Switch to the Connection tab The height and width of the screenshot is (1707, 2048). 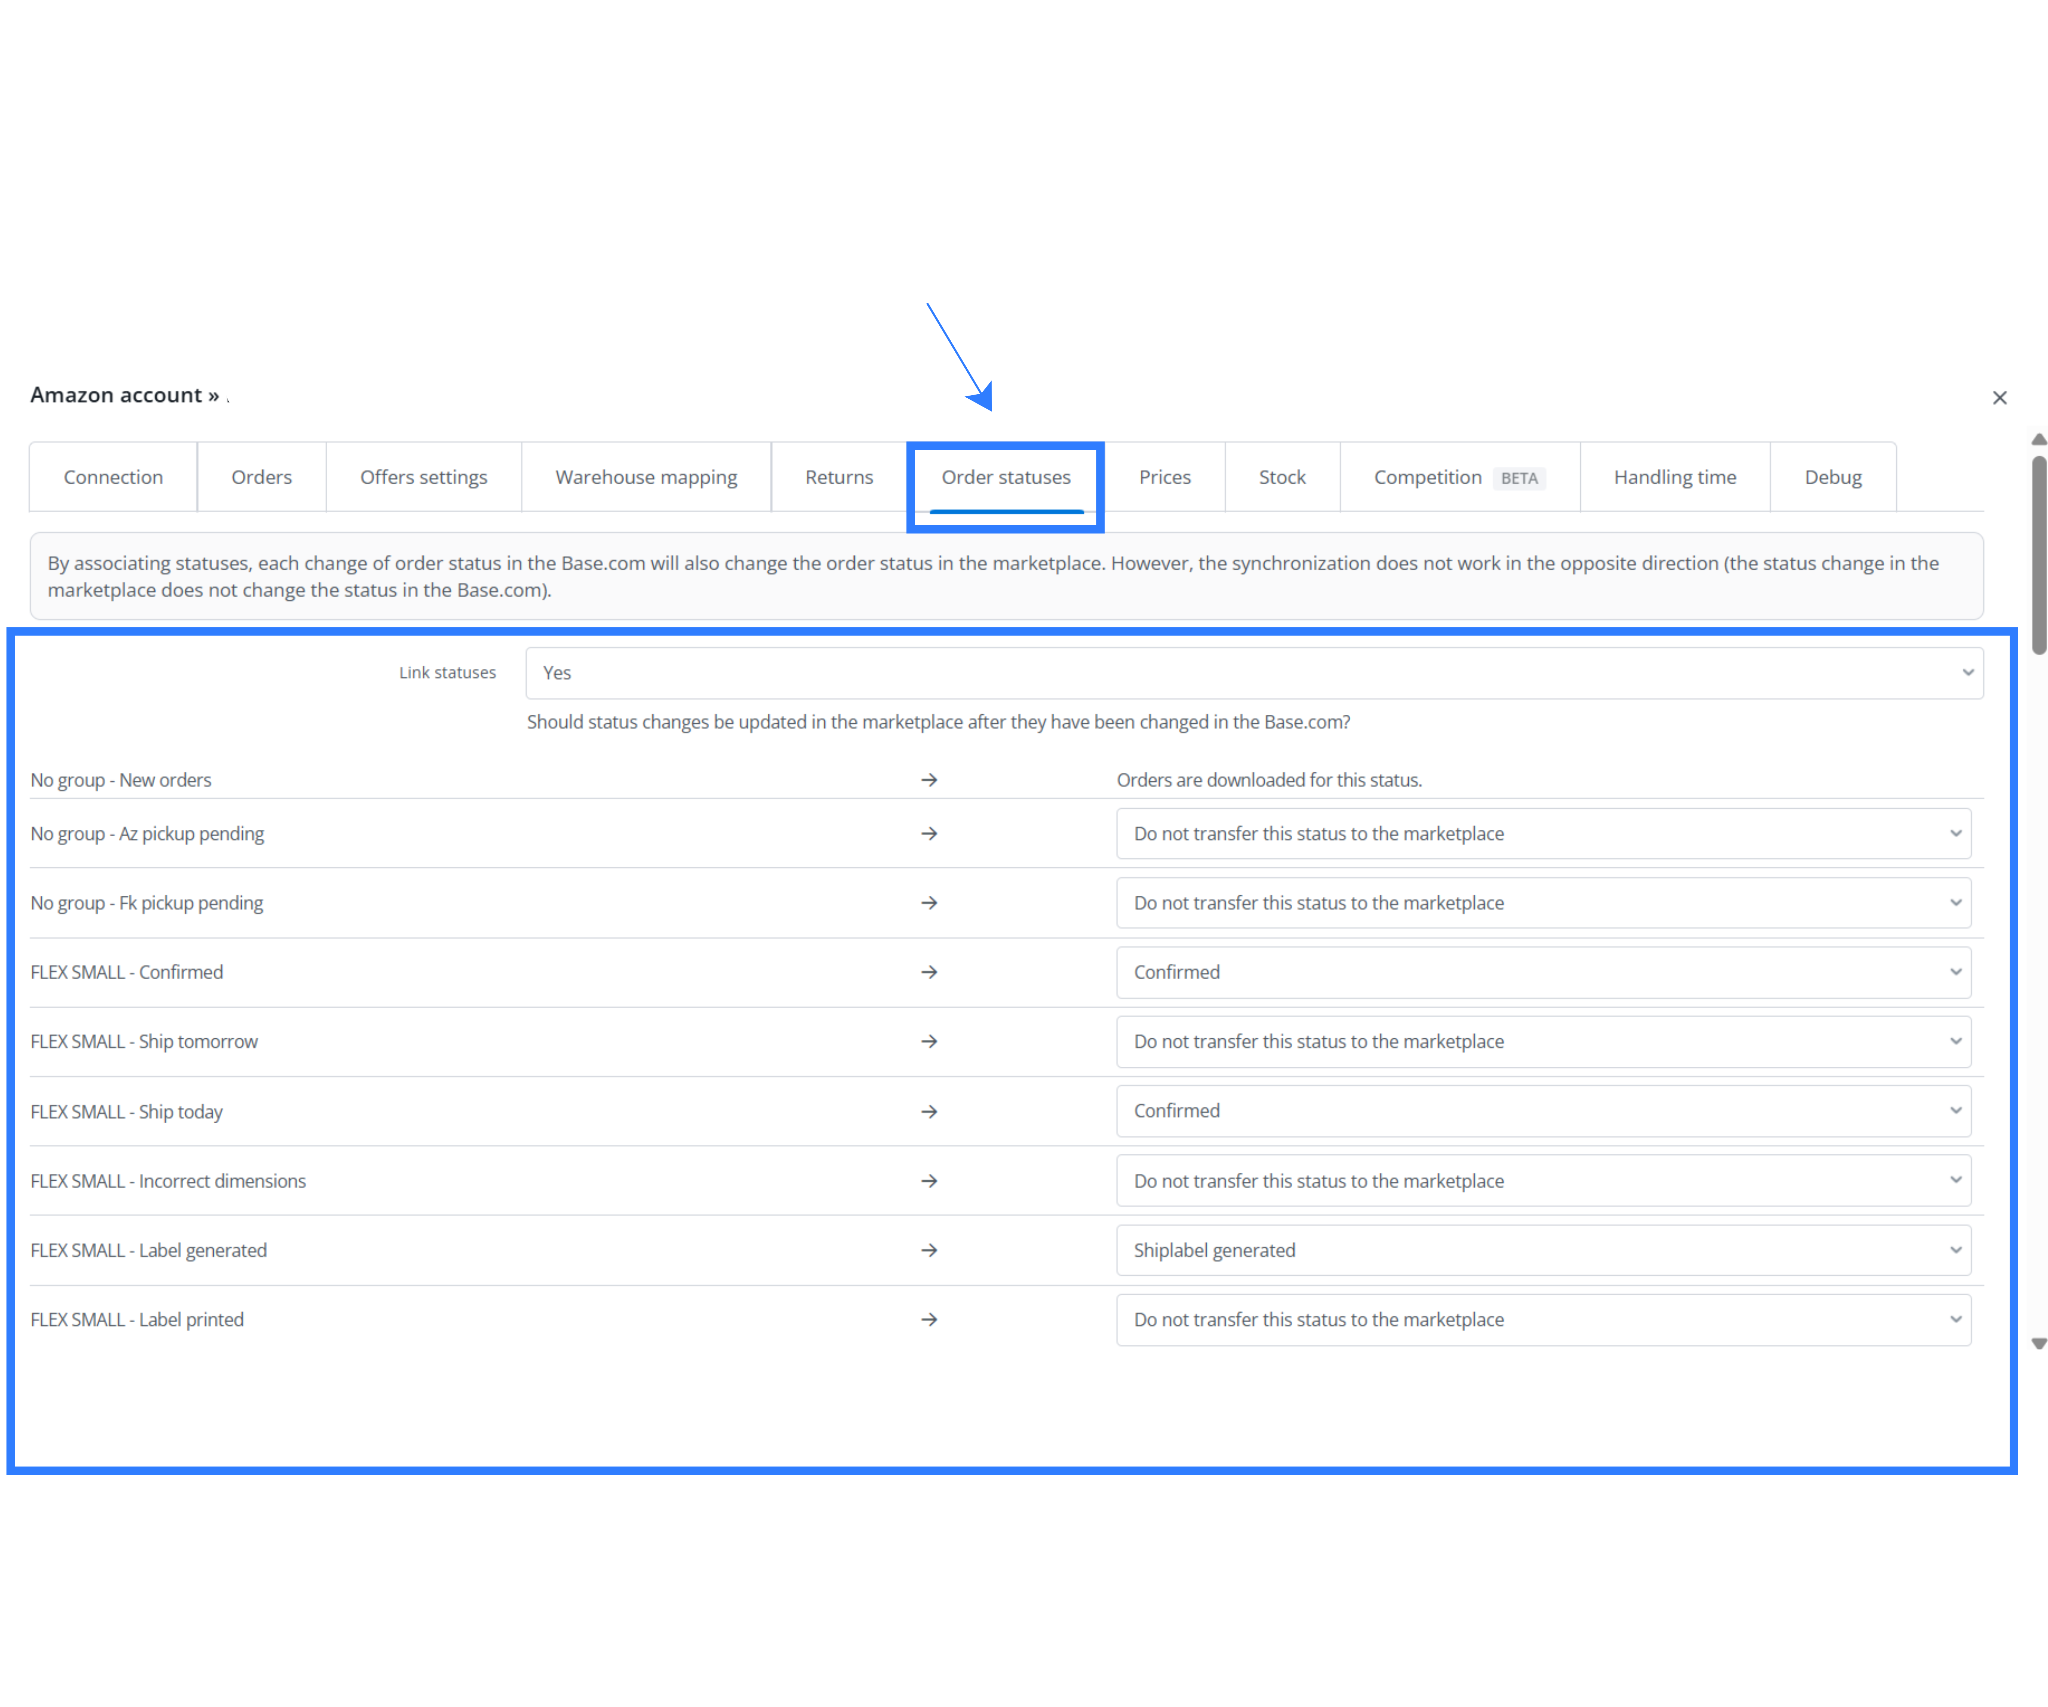113,477
